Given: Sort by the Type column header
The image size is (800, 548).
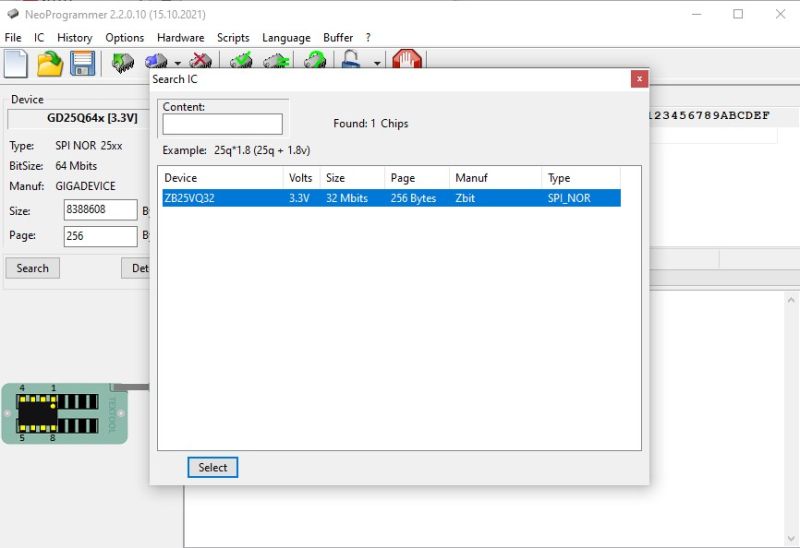Looking at the screenshot, I should 581,178.
